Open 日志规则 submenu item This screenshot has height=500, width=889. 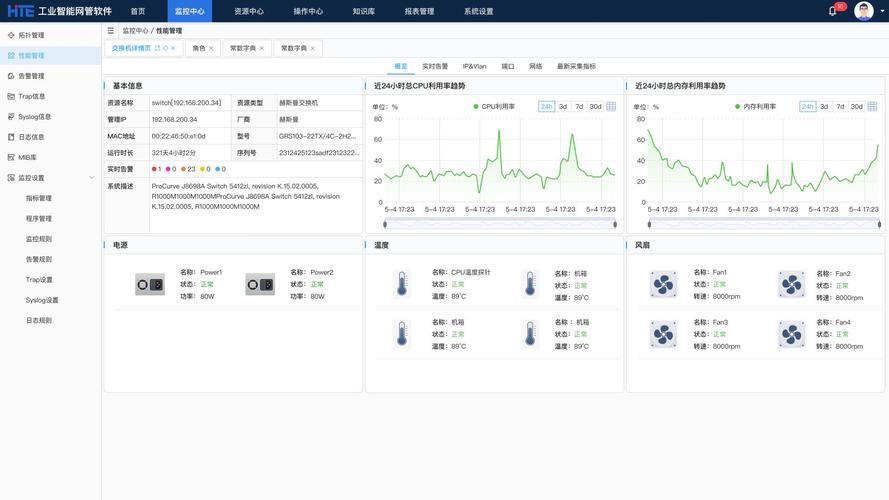coord(39,321)
